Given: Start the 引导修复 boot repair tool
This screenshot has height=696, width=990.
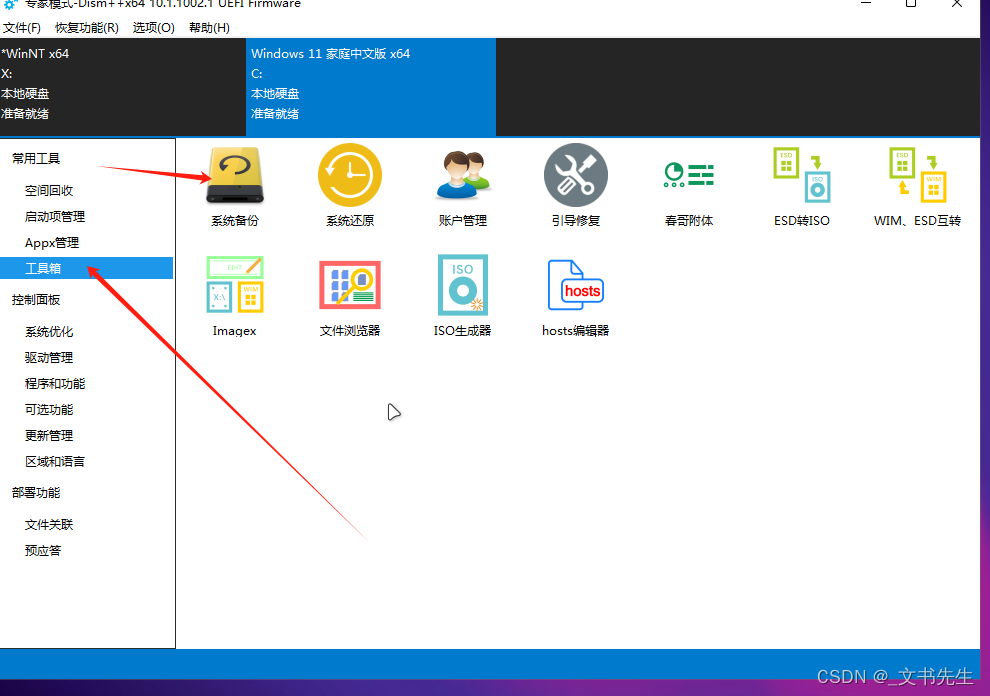Looking at the screenshot, I should pos(576,186).
